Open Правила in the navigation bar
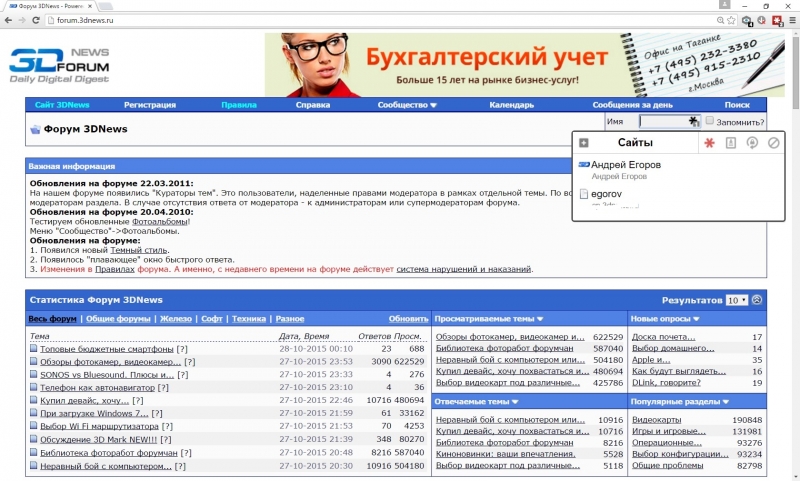The width and height of the screenshot is (800, 481). [x=239, y=105]
